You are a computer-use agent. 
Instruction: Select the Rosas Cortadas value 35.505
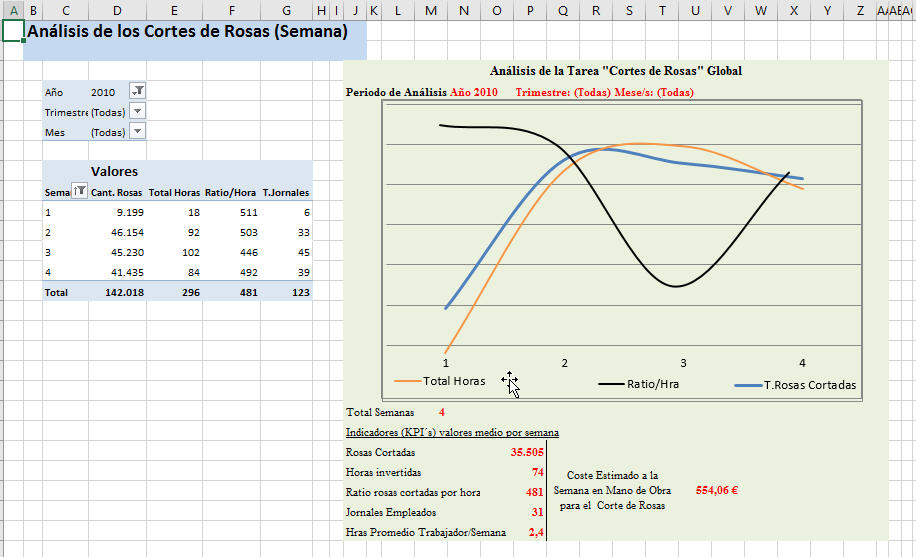coord(526,452)
